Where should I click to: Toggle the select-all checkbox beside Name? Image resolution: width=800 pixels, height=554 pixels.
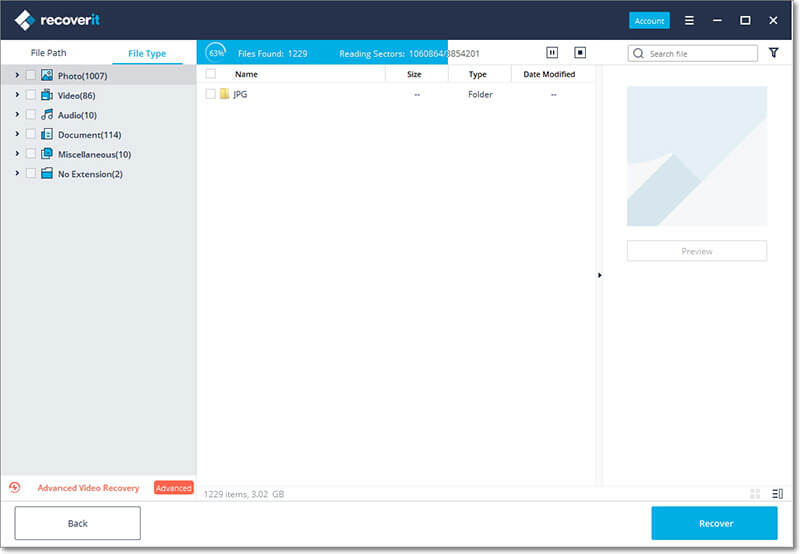[210, 74]
